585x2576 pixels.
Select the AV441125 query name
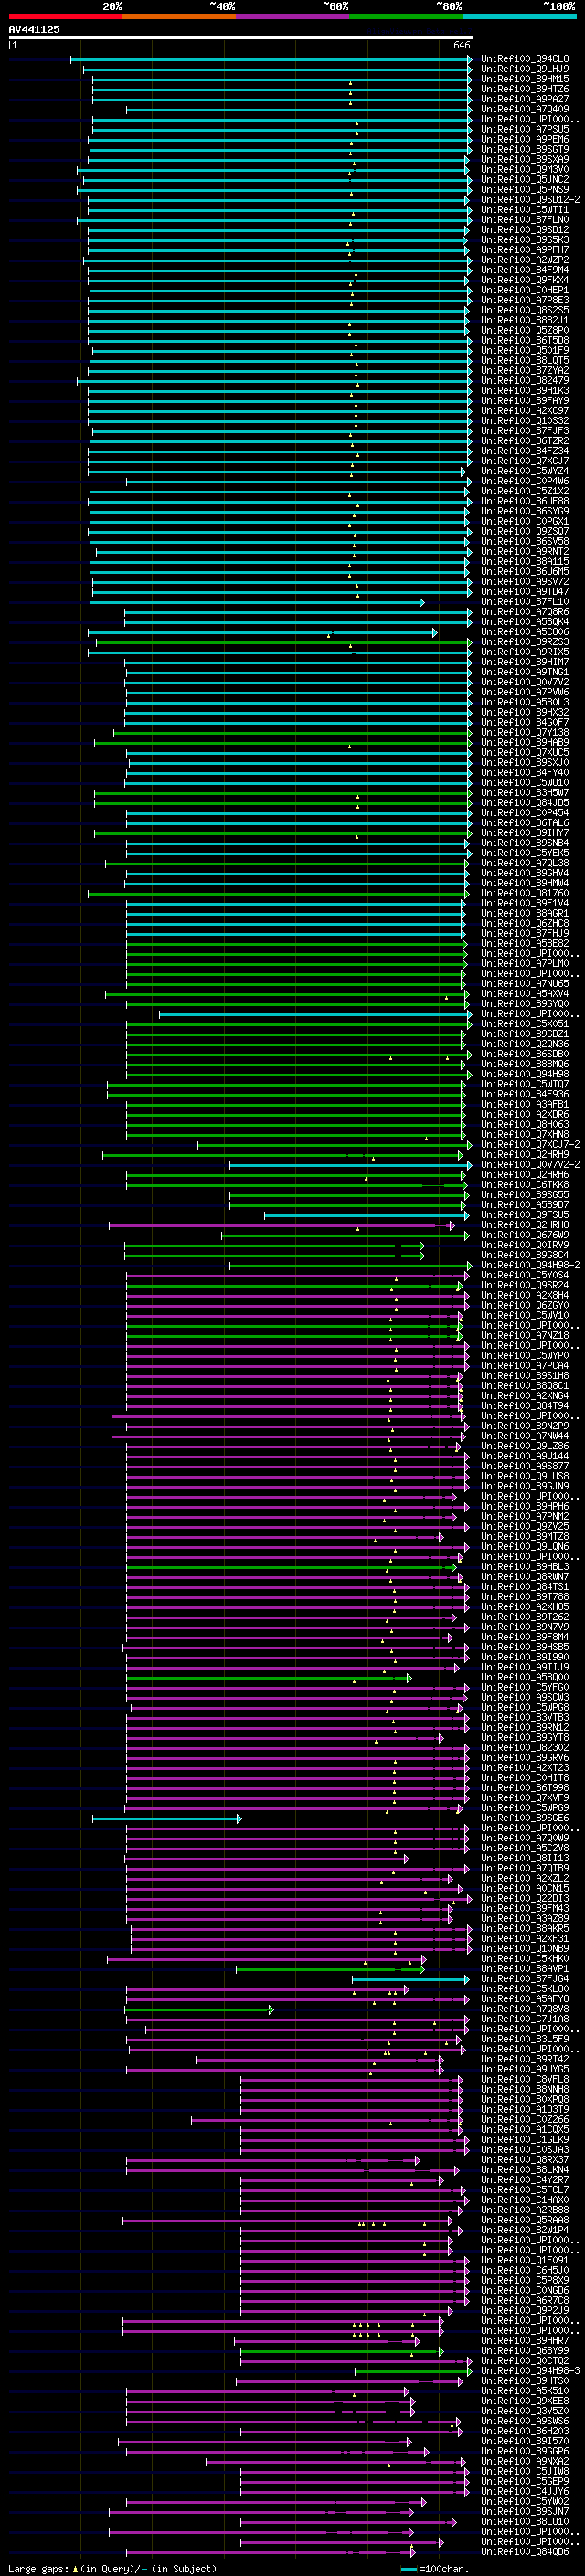pos(34,29)
